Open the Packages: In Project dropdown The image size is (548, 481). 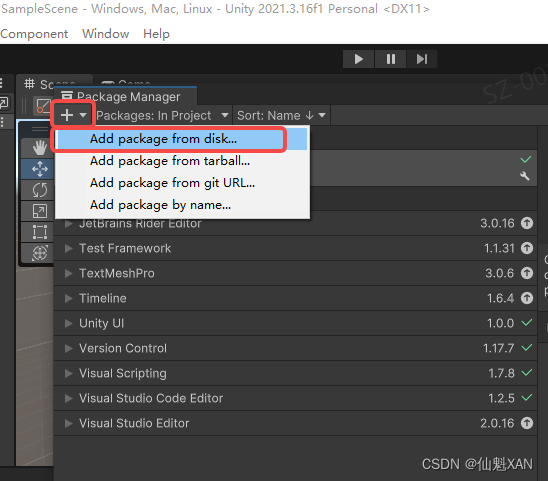tap(163, 115)
